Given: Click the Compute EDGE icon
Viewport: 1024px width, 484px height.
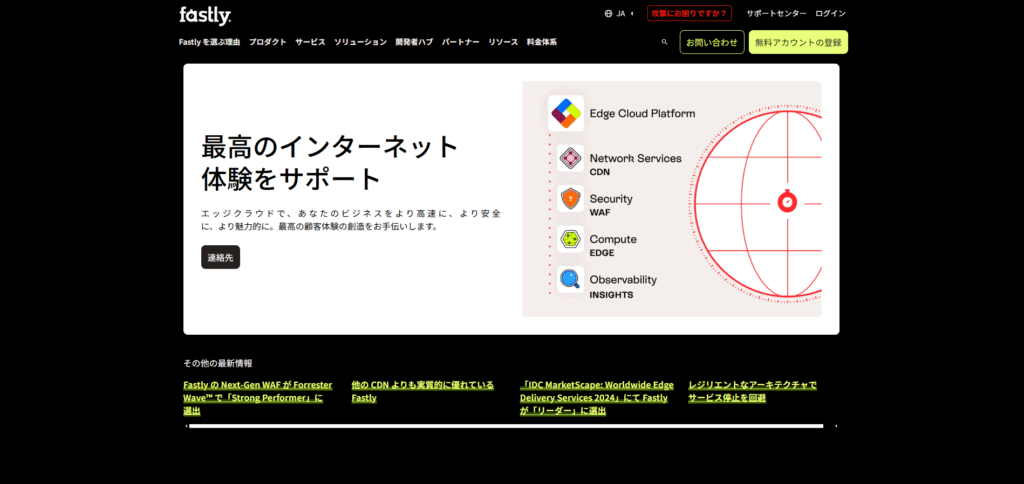Looking at the screenshot, I should point(570,239).
